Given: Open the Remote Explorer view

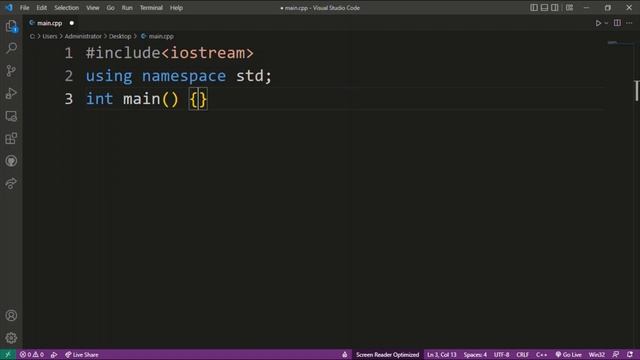Looking at the screenshot, I should click(x=11, y=116).
